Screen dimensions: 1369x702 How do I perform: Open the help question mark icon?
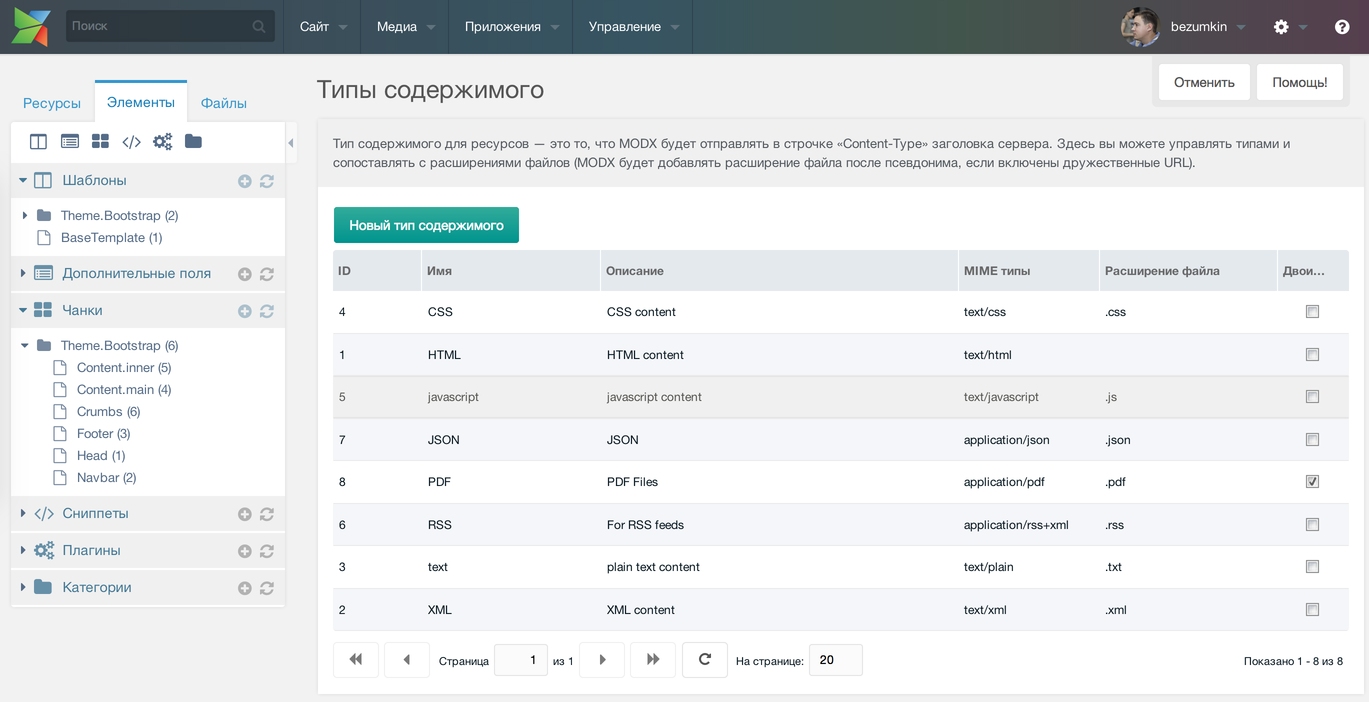[1342, 27]
